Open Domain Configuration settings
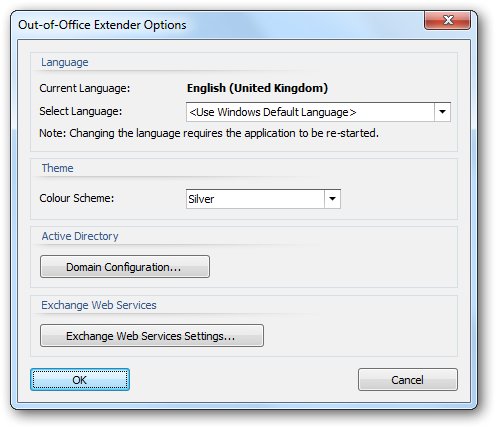The image size is (496, 428). (125, 267)
